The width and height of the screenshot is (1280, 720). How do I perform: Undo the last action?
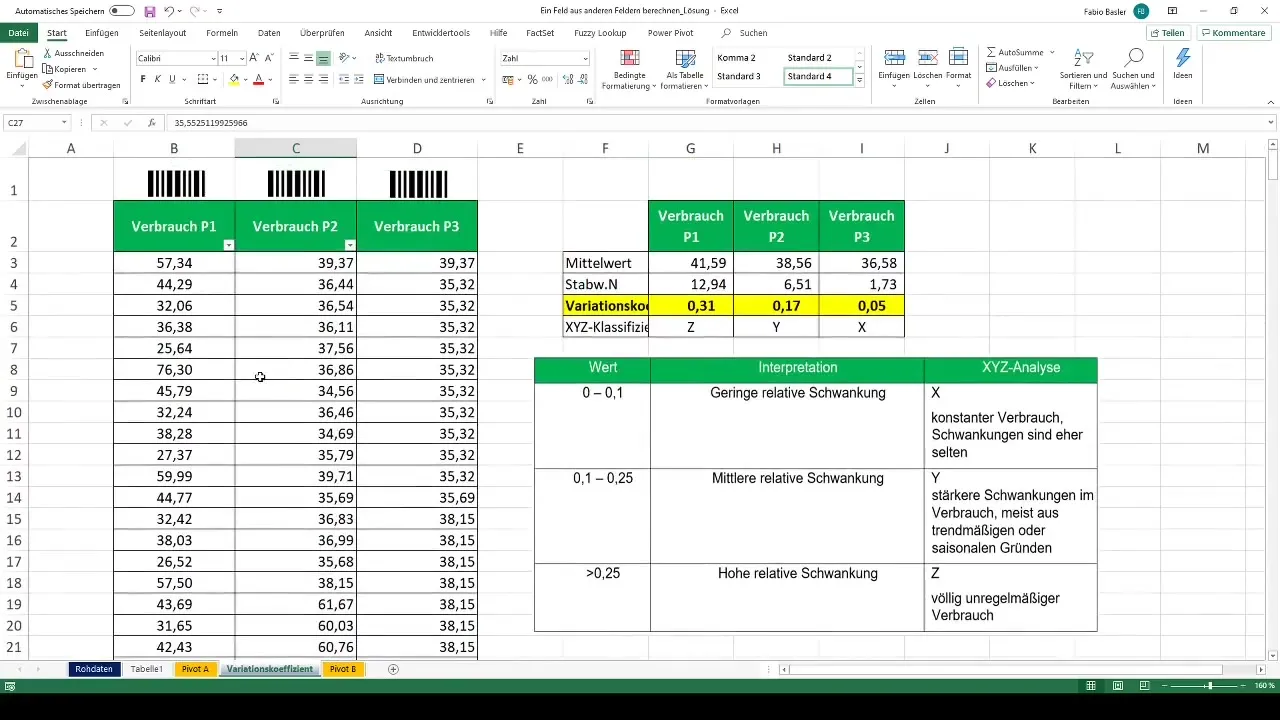[169, 11]
